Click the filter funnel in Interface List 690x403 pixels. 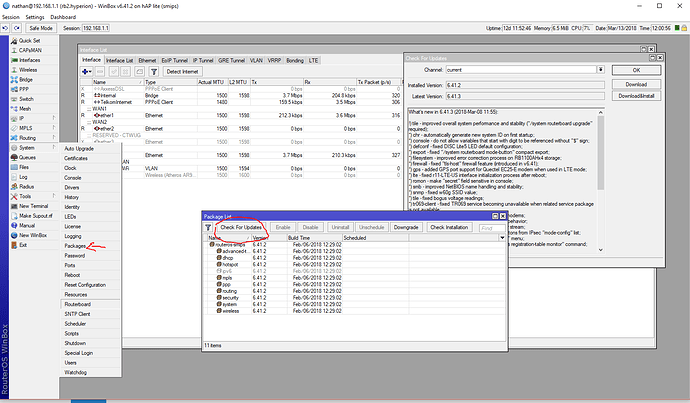point(153,72)
